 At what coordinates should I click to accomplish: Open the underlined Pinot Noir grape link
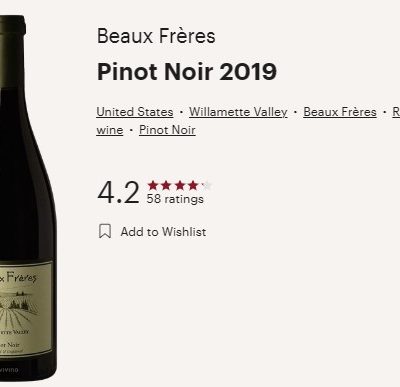pyautogui.click(x=167, y=130)
